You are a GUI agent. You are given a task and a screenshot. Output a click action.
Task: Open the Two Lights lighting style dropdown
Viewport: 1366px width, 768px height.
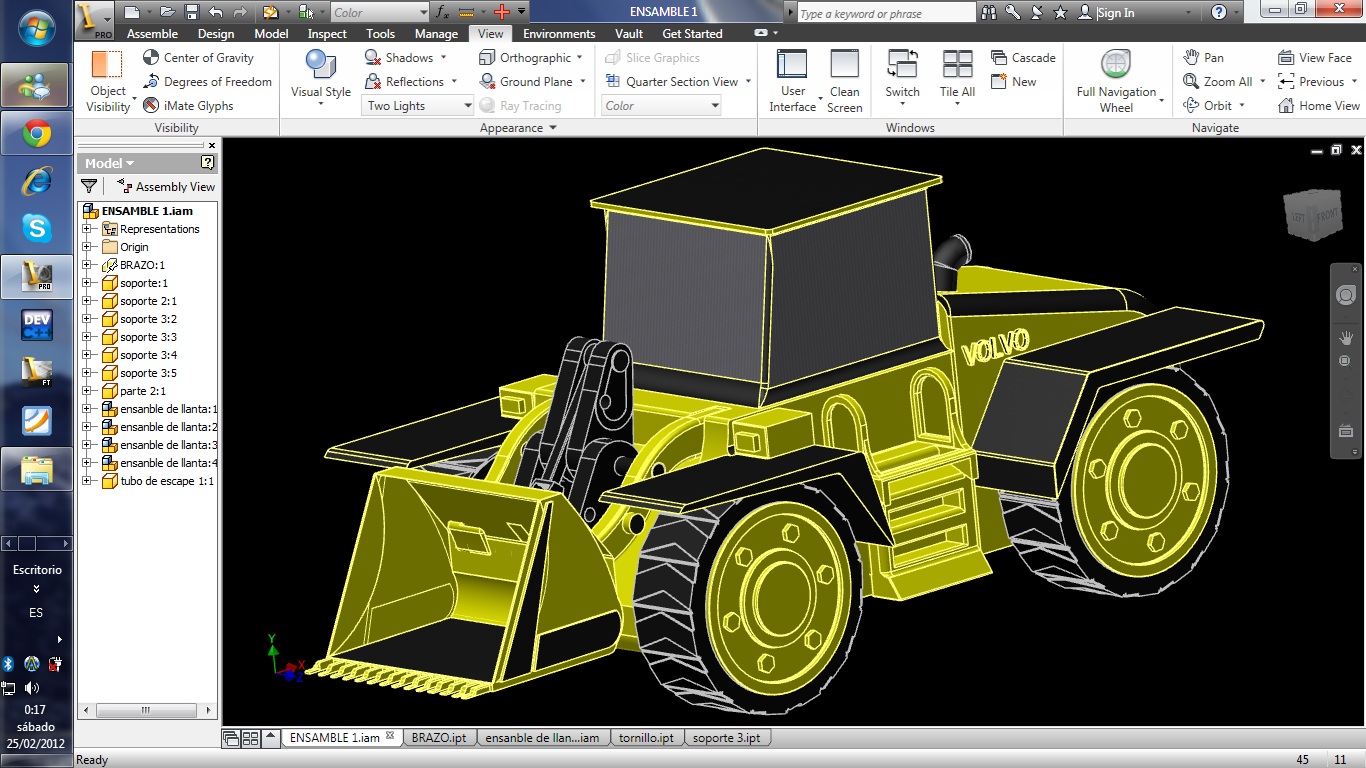417,105
